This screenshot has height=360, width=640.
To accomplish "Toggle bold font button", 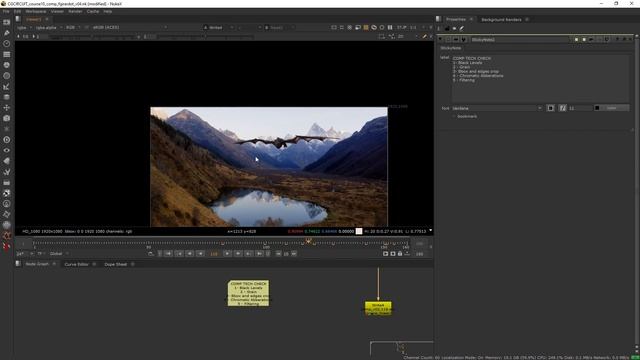I will click(551, 108).
